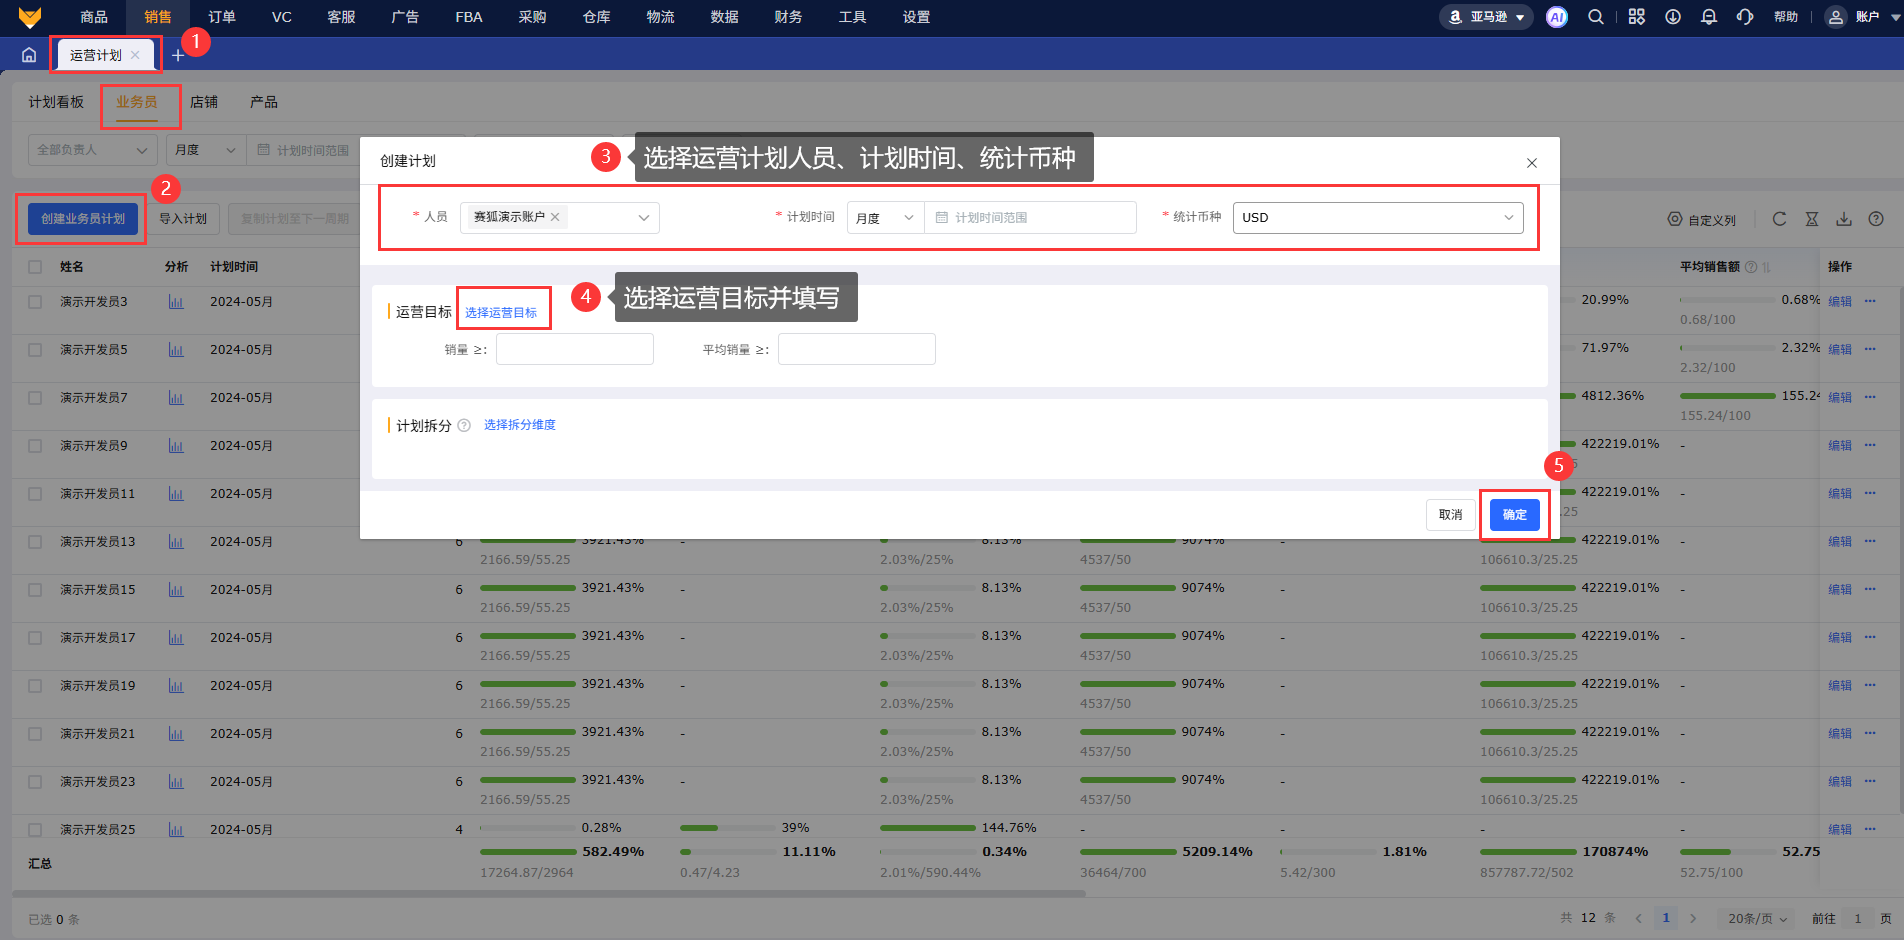Check the row for 演示开发员11
This screenshot has height=940, width=1904.
point(35,494)
